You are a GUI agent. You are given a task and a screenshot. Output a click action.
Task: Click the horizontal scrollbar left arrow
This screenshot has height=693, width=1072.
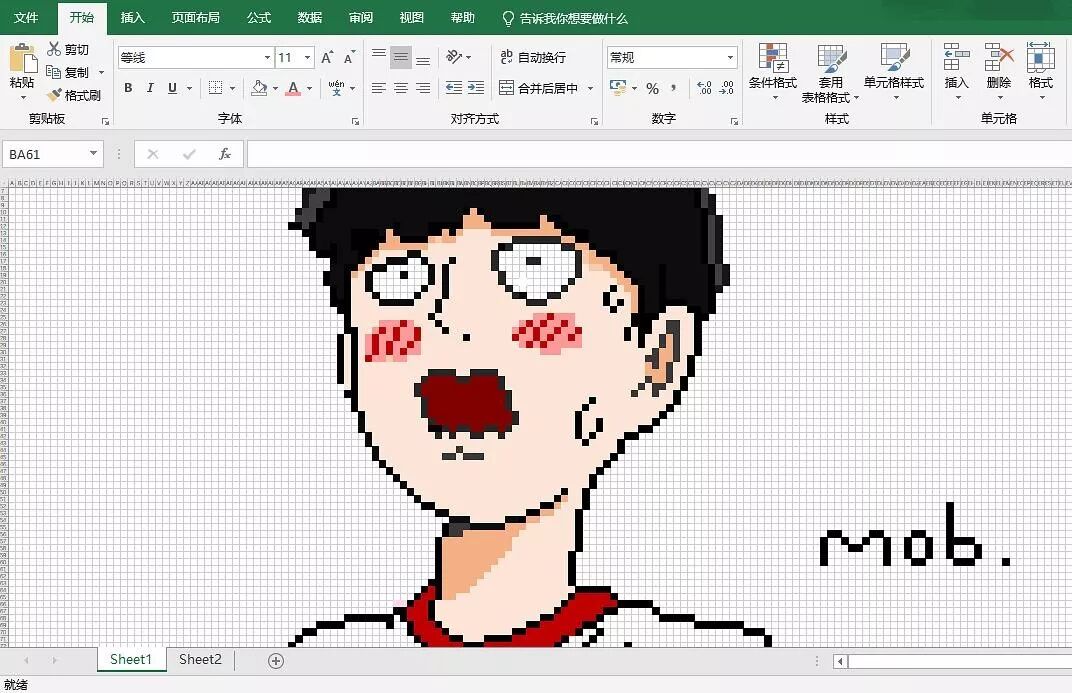(x=840, y=661)
